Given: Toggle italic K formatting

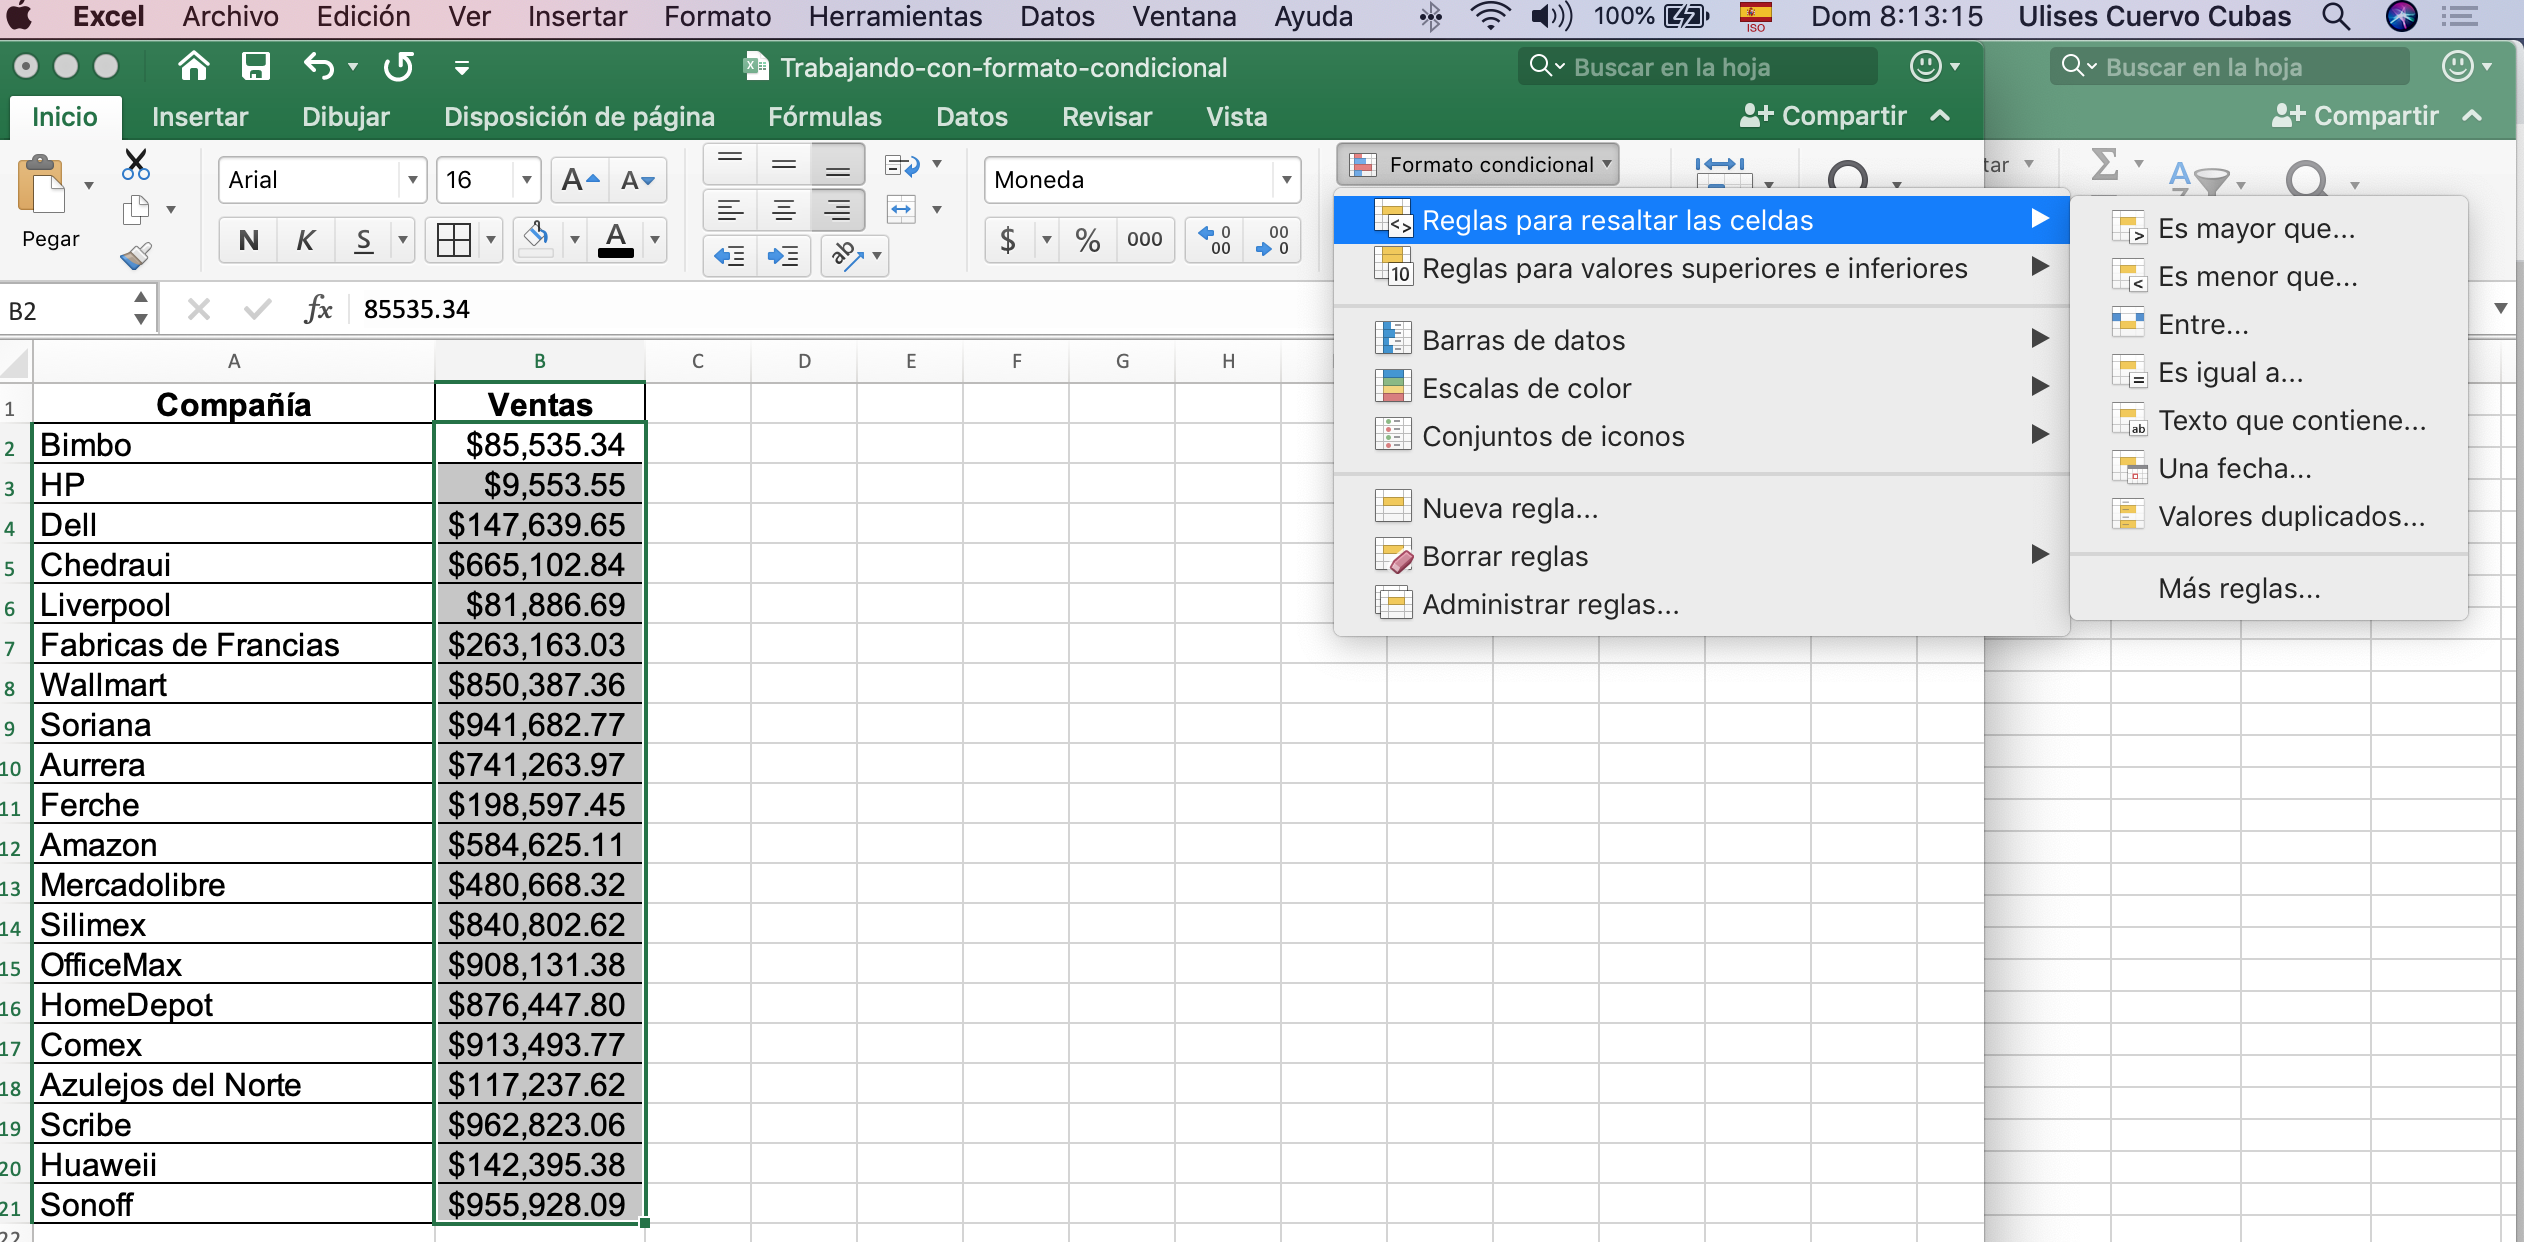Looking at the screenshot, I should point(306,240).
